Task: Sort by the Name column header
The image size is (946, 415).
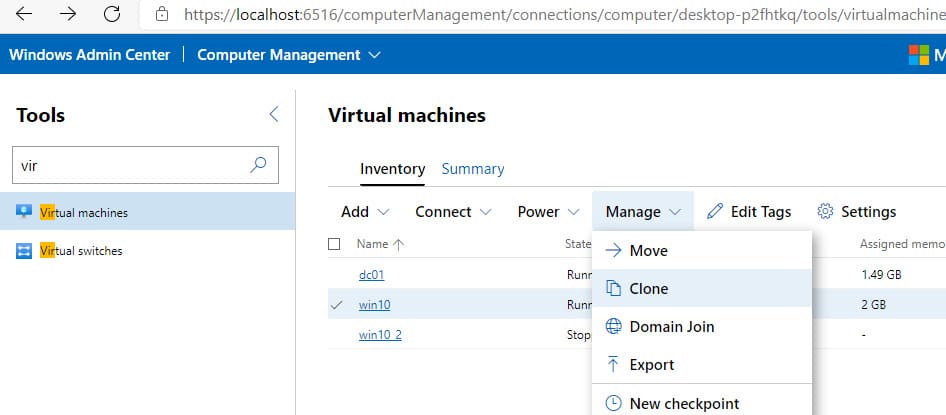Action: (x=372, y=244)
